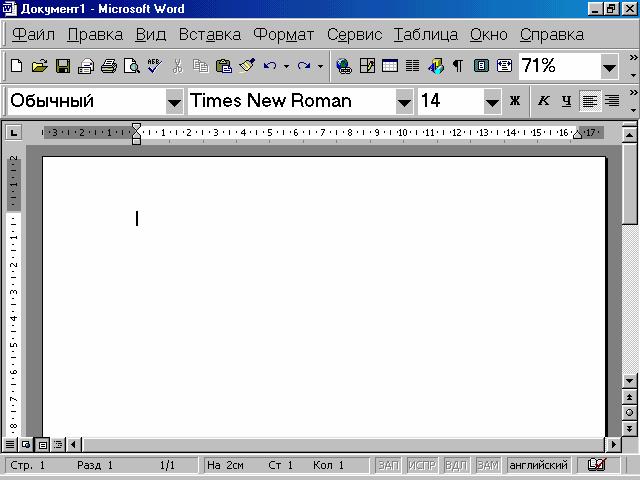
Task: Toggle bold formatting Ж button
Action: pyautogui.click(x=515, y=100)
